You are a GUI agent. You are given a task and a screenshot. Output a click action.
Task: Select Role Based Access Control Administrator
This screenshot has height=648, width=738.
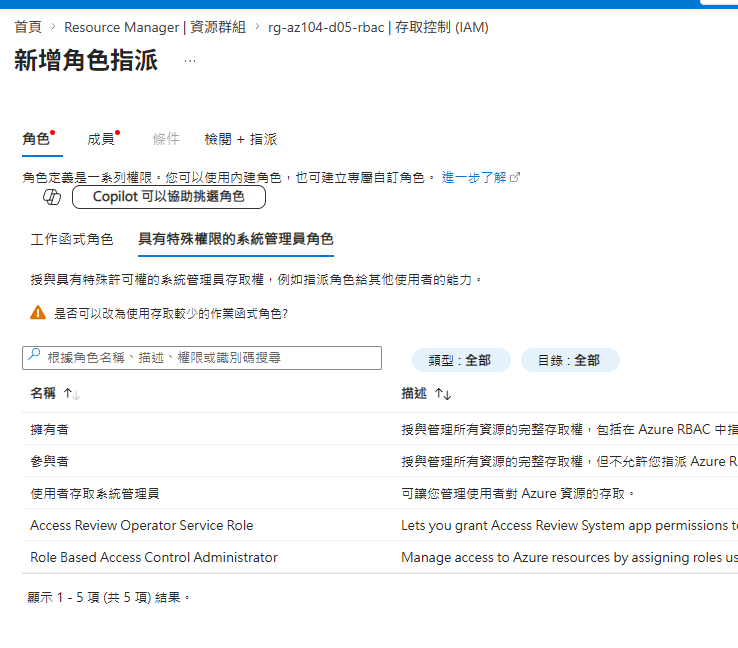[380, 557]
